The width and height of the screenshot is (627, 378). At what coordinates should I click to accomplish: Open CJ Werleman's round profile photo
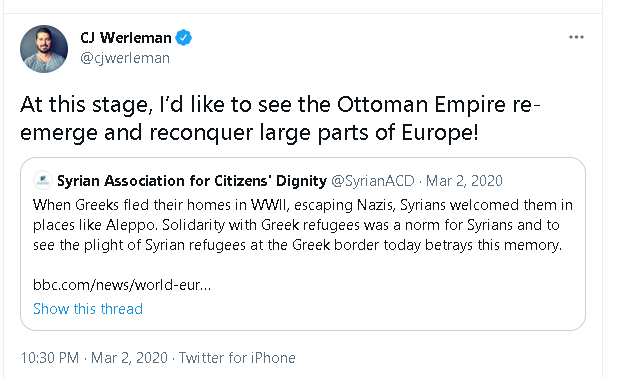coord(44,49)
